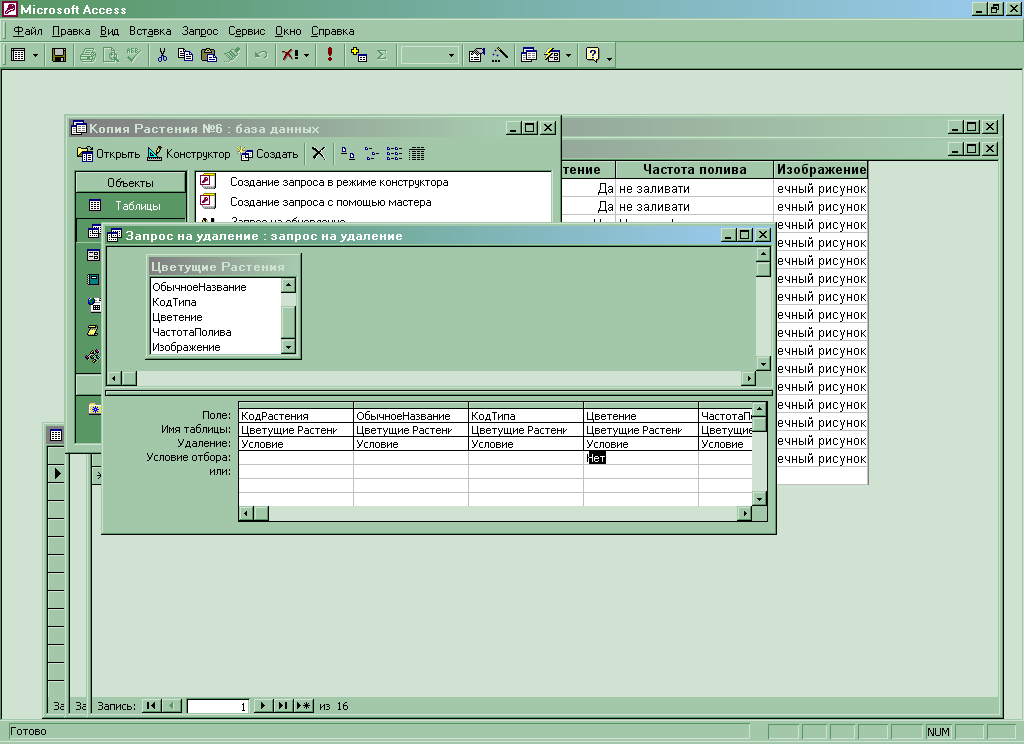Go to next record in navigation bar

pos(263,705)
